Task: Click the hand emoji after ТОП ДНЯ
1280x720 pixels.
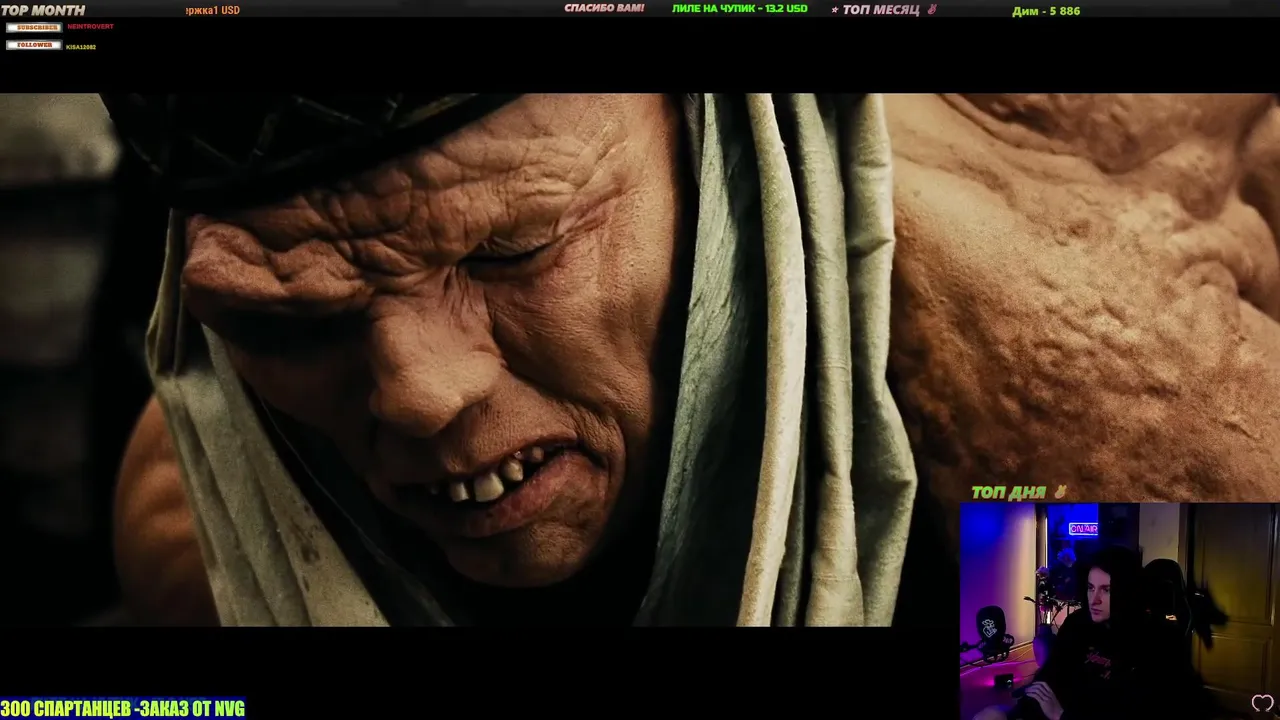Action: point(1060,491)
